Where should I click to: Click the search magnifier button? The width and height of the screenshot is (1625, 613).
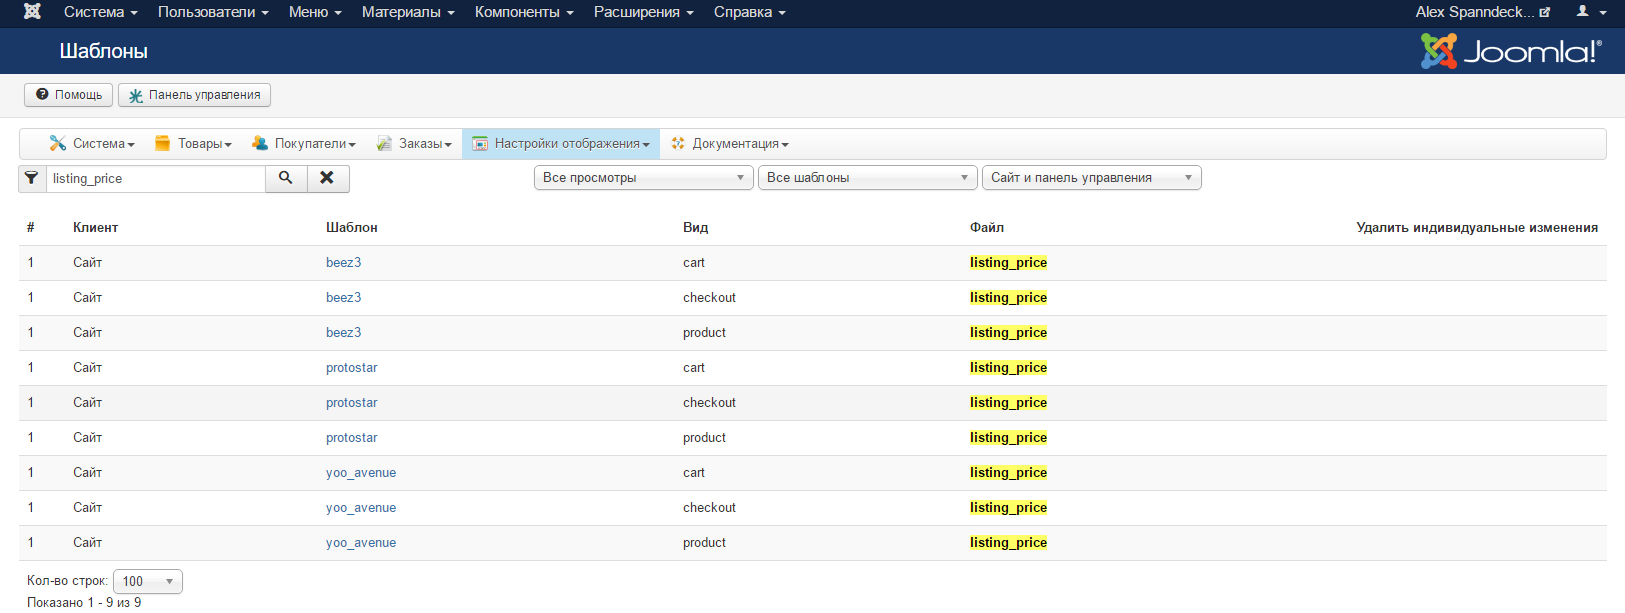pyautogui.click(x=286, y=178)
